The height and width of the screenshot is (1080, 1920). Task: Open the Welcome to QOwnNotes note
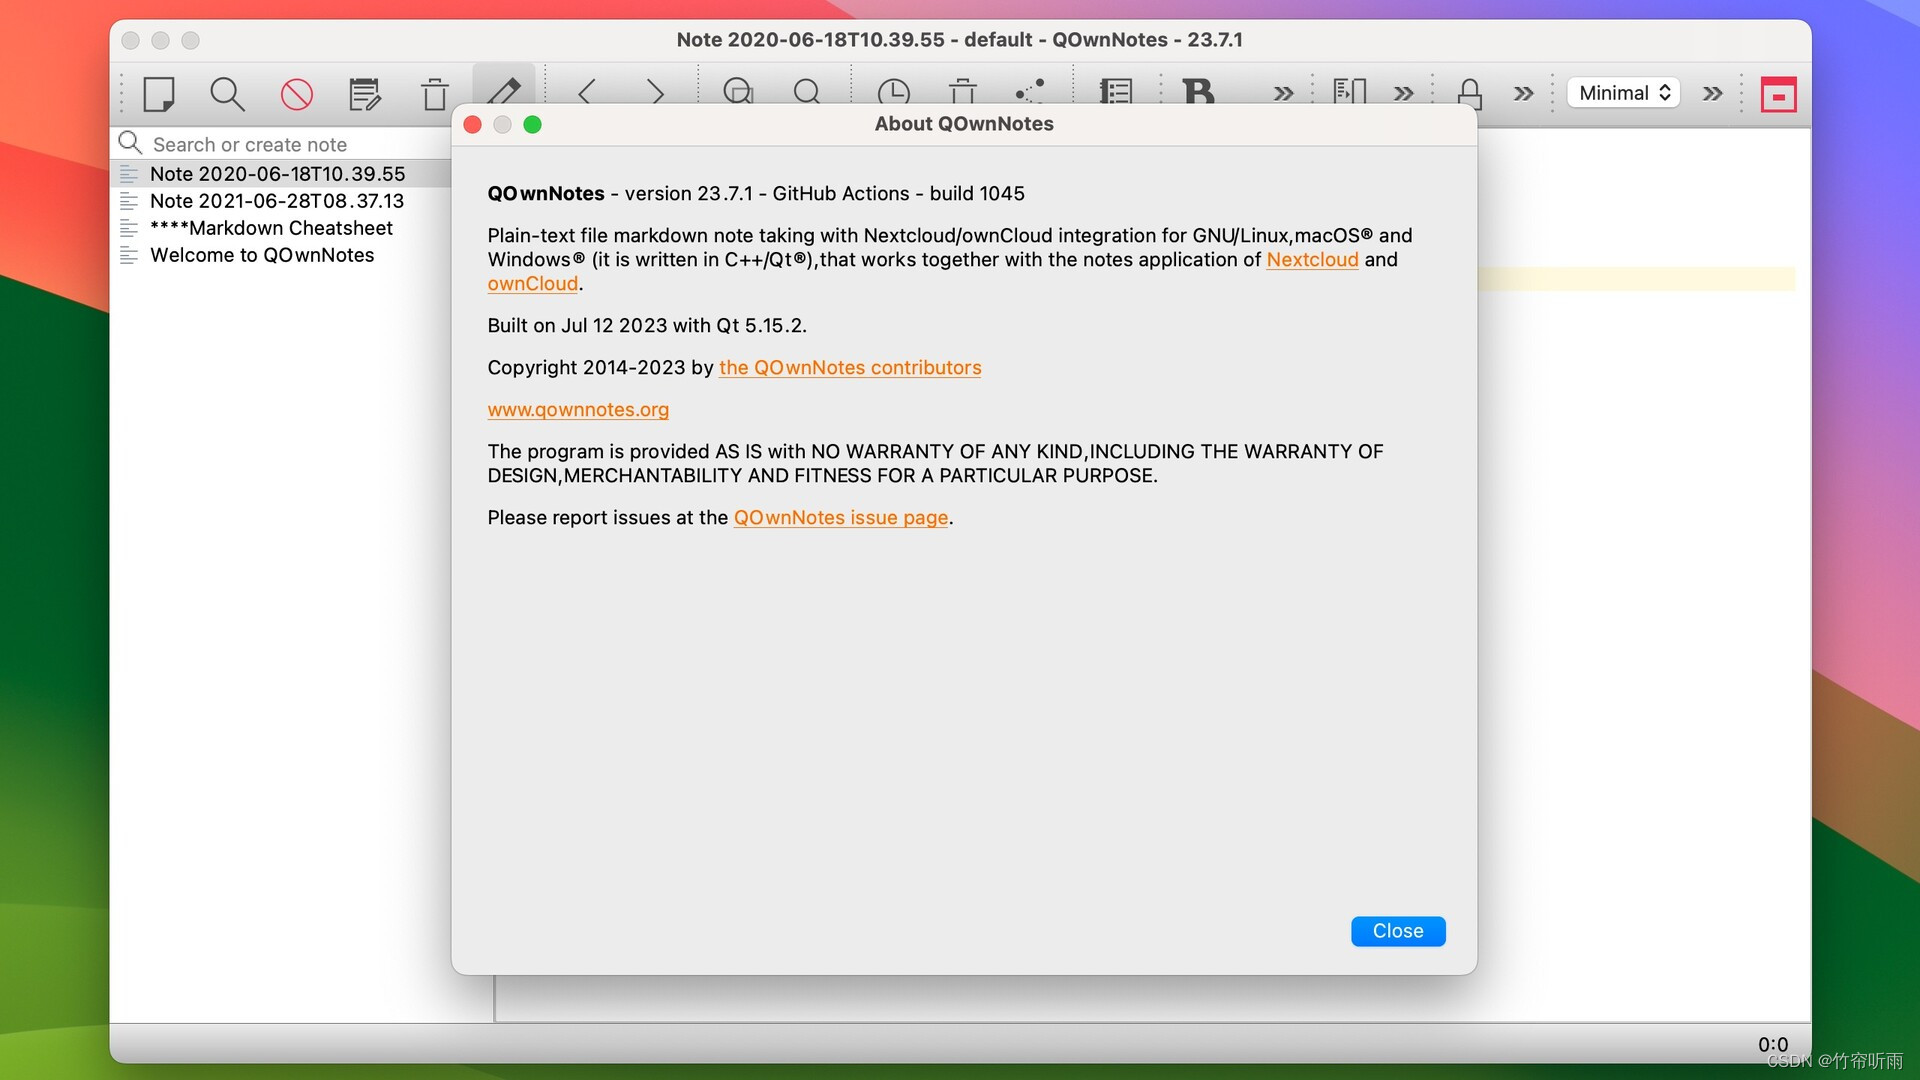coord(280,255)
